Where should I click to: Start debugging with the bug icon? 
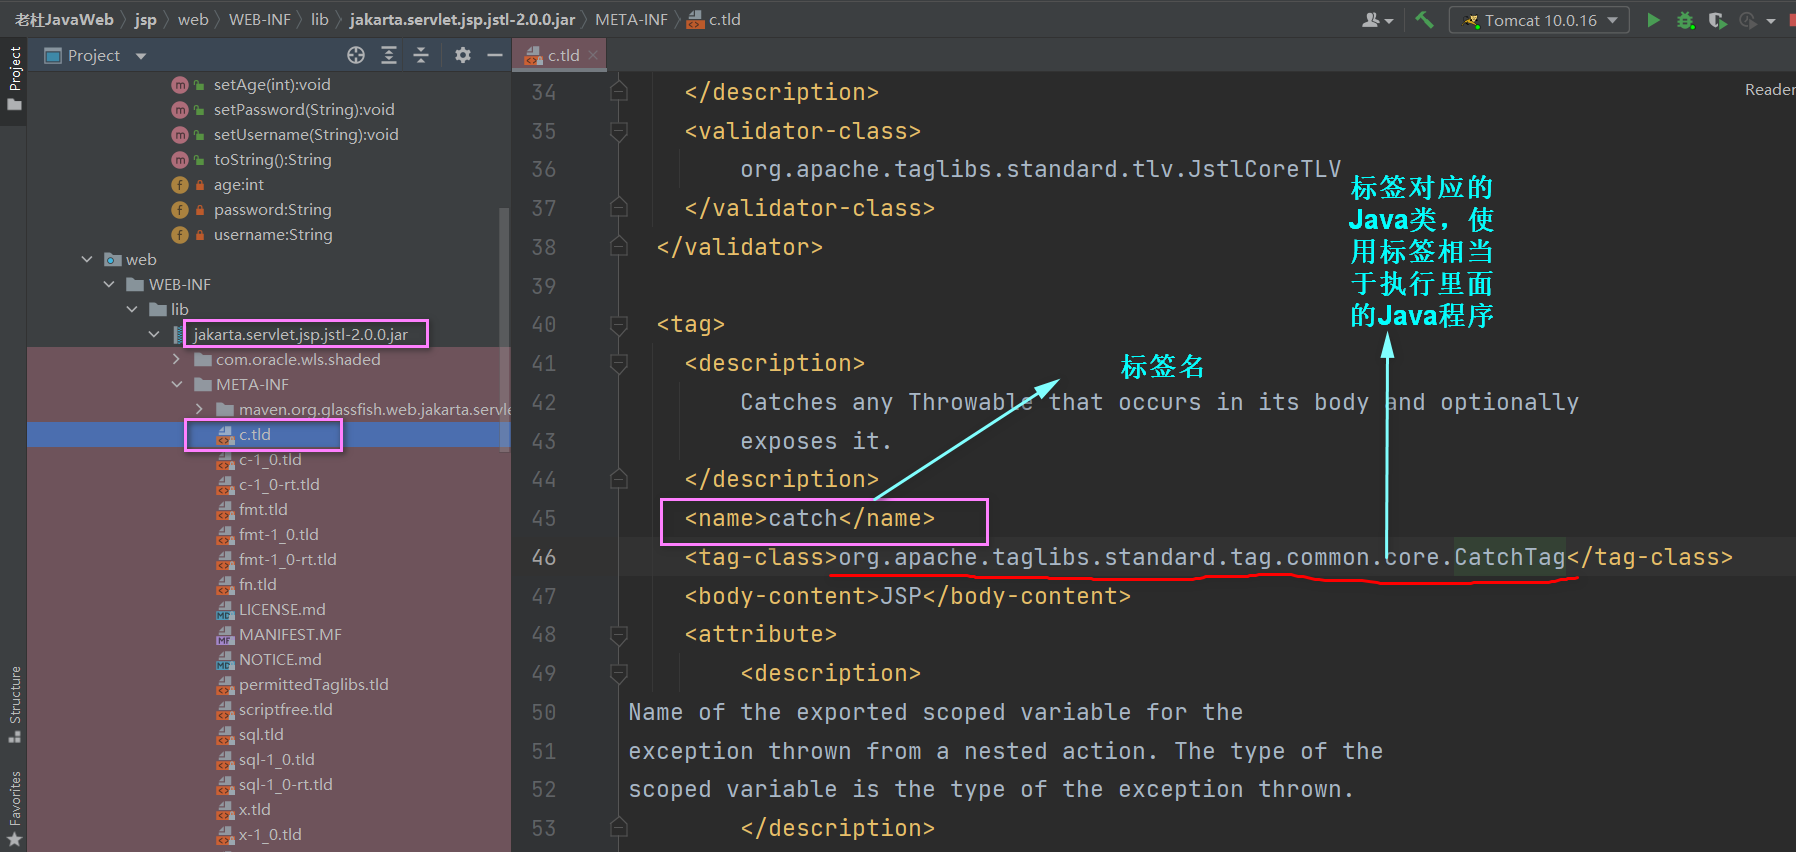click(1685, 20)
